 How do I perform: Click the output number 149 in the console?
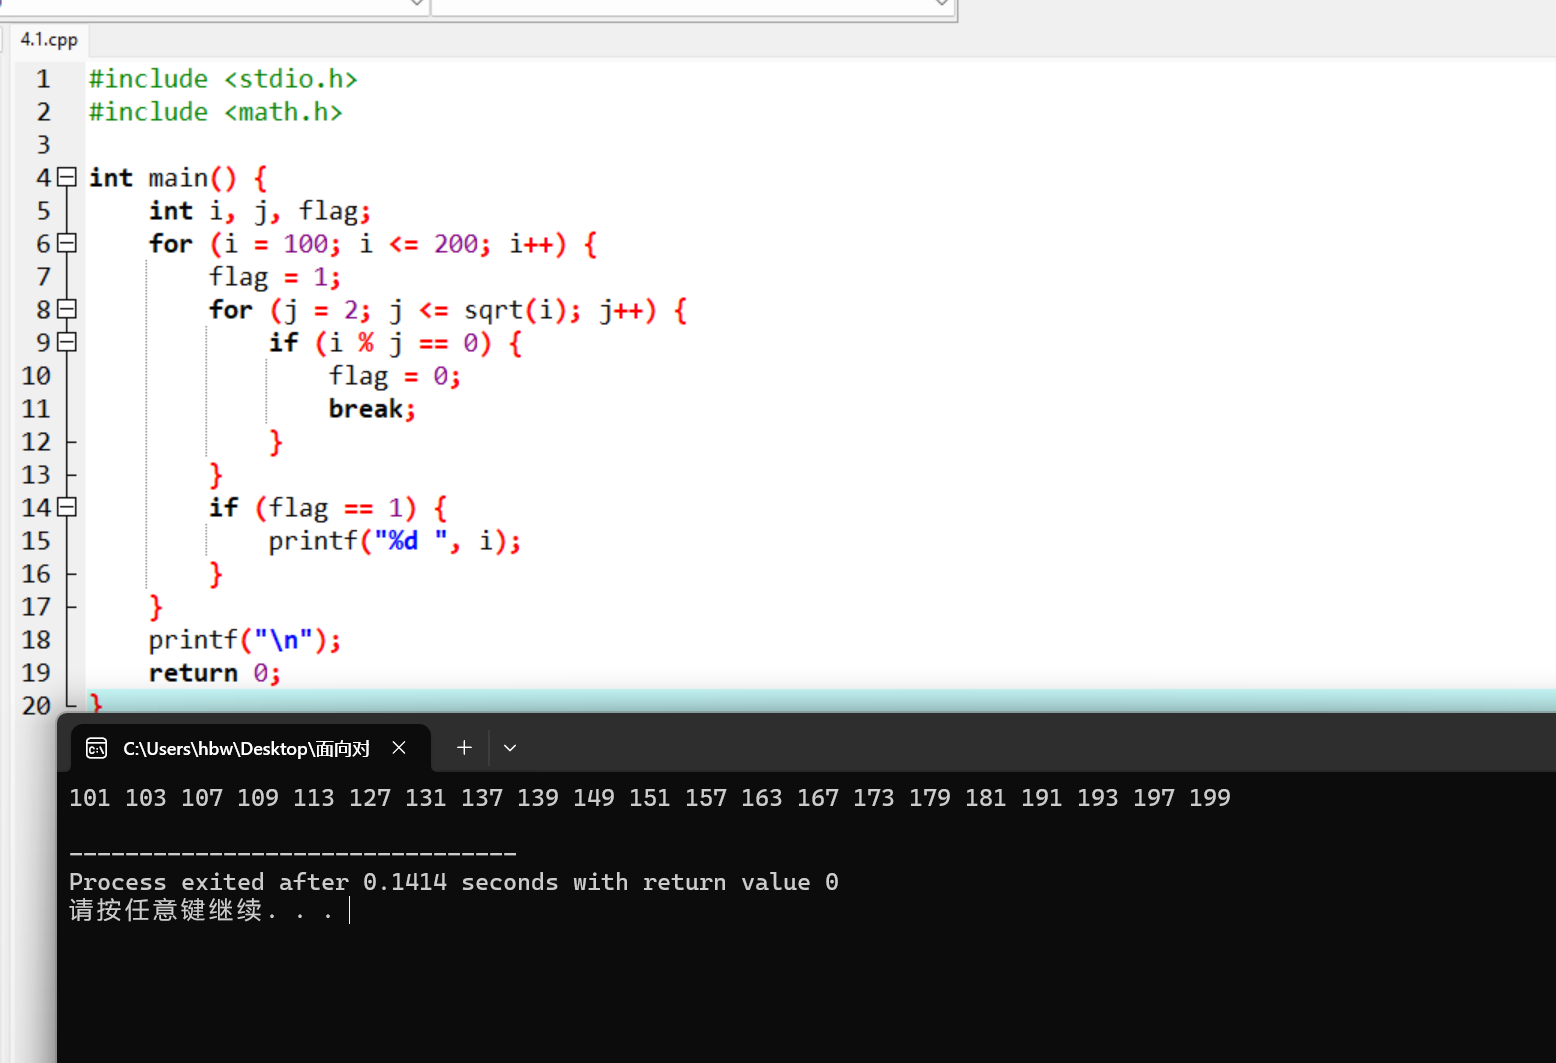click(594, 798)
